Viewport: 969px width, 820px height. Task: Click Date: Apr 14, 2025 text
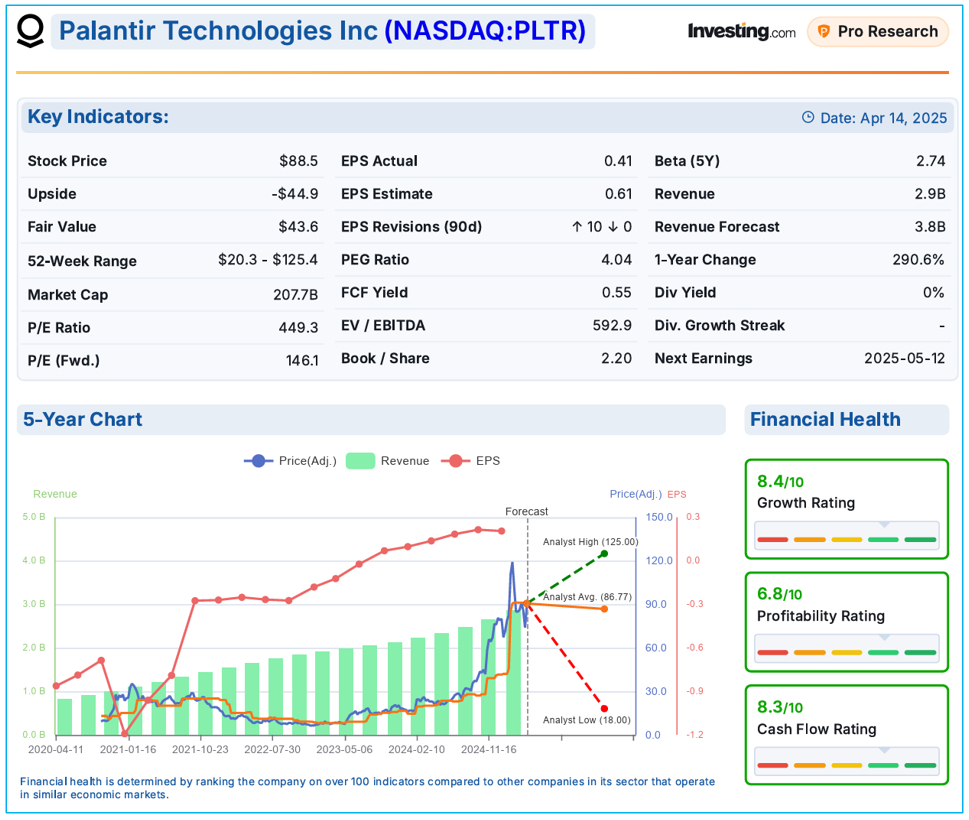pos(883,118)
